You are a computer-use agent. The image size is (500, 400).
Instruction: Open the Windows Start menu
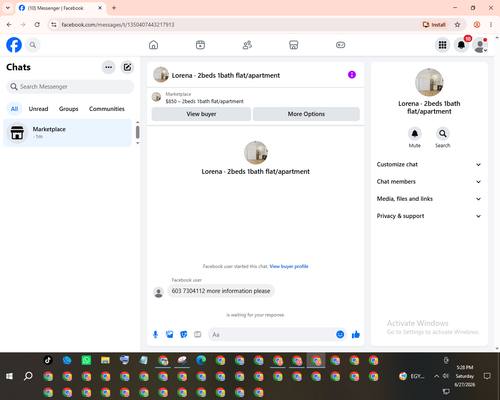click(9, 376)
